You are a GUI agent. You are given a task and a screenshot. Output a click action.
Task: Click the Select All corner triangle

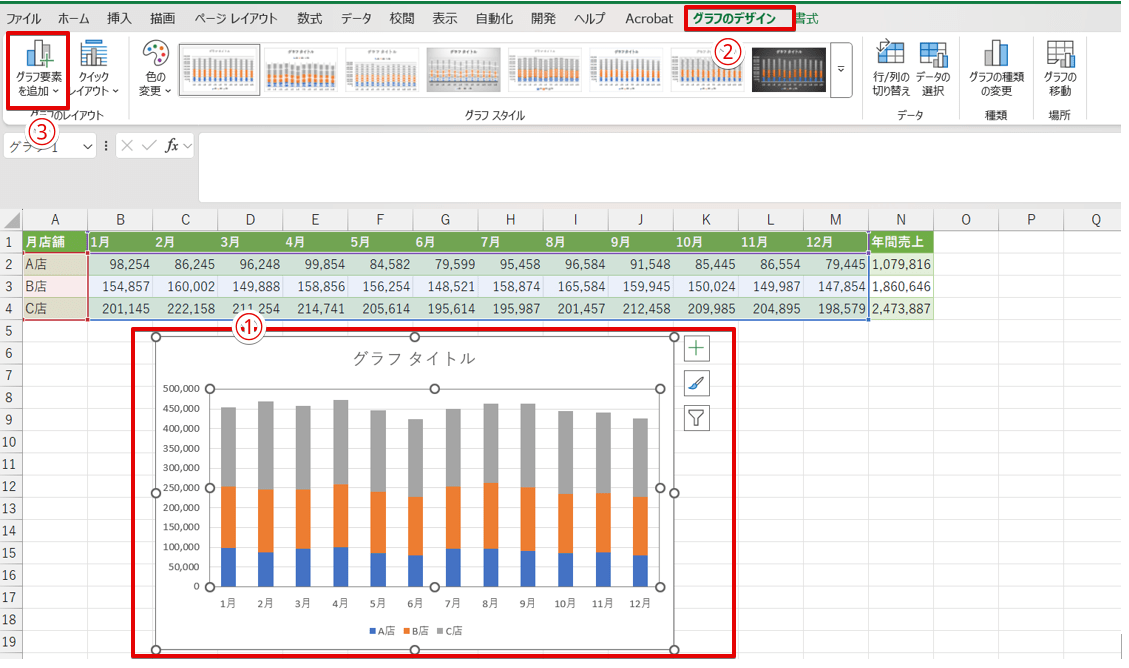coord(12,220)
